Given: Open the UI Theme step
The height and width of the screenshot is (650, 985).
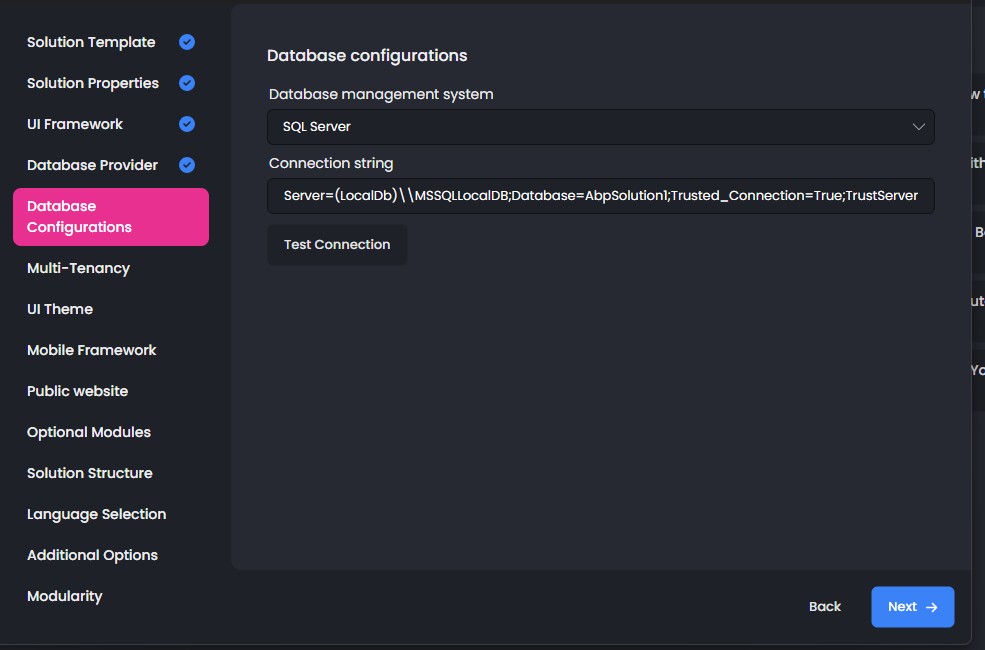Looking at the screenshot, I should tap(60, 309).
